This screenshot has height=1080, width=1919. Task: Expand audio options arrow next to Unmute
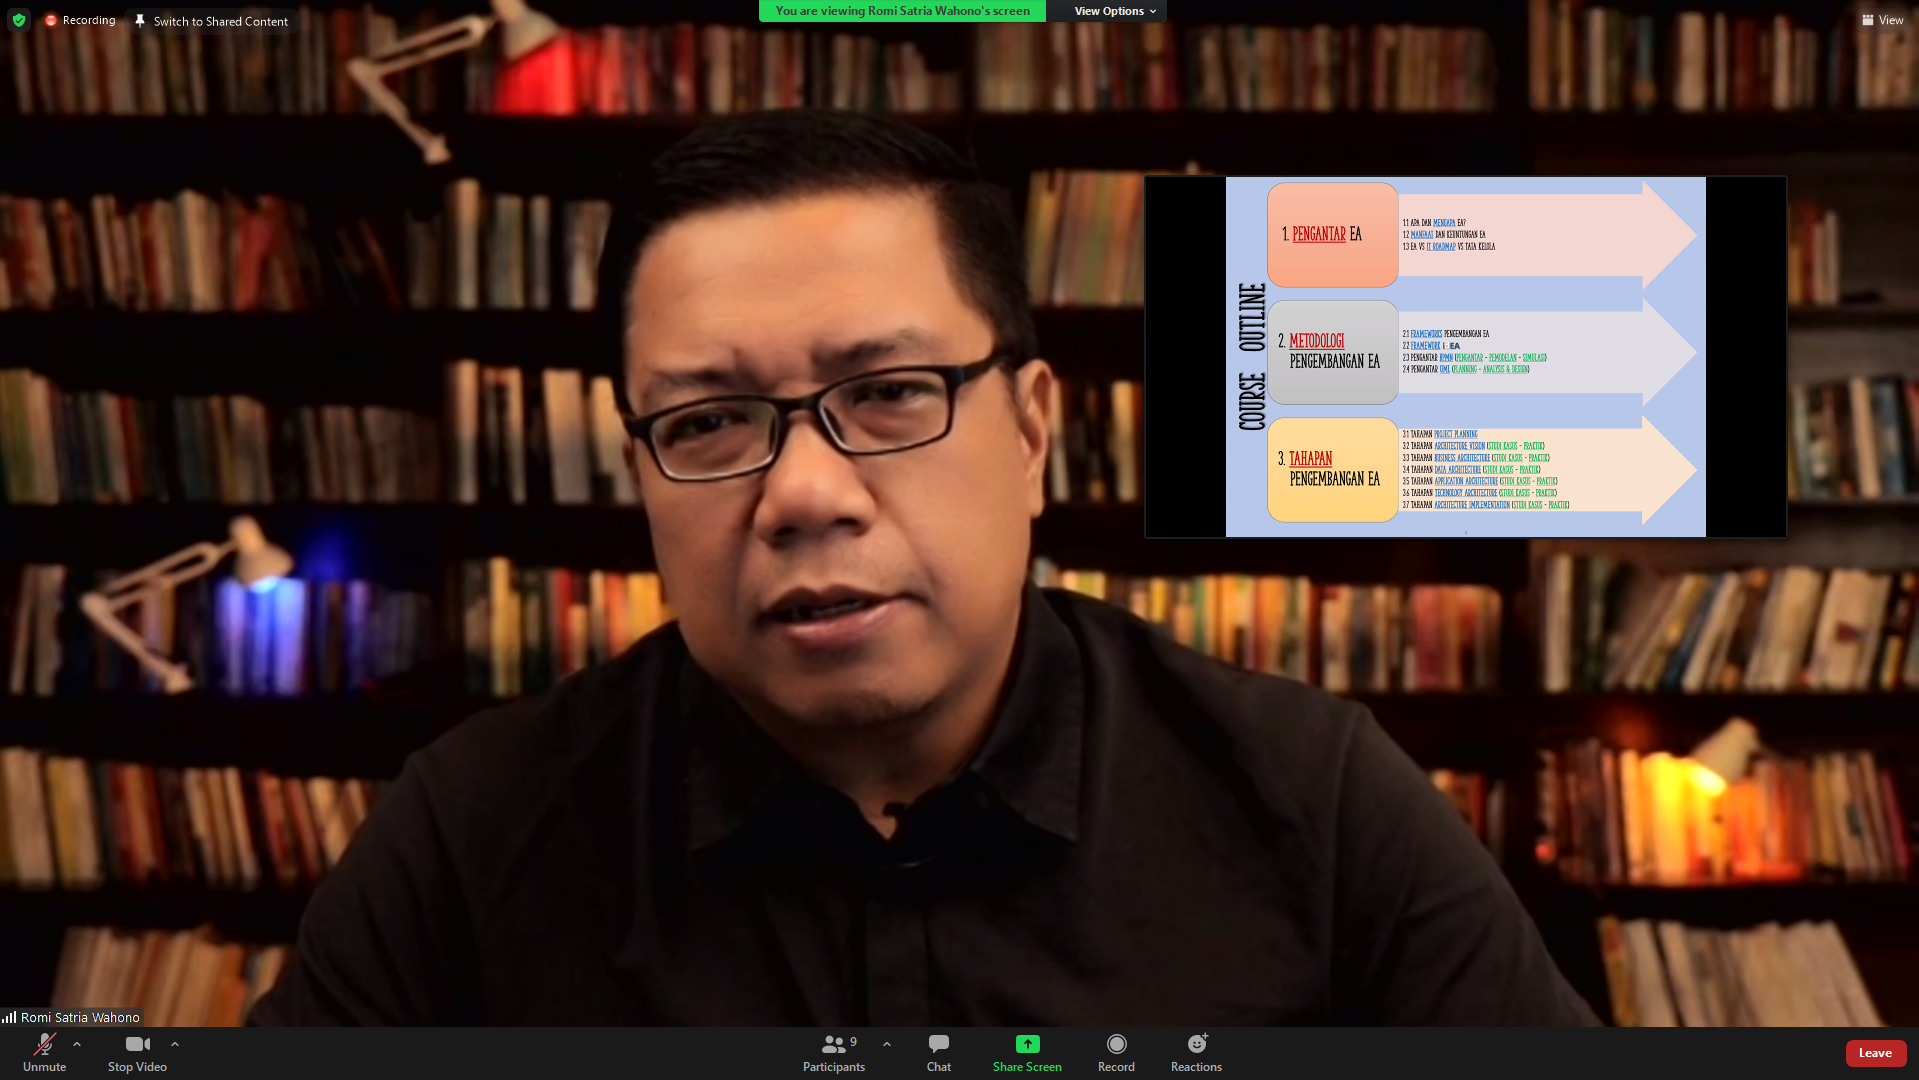coord(77,1044)
